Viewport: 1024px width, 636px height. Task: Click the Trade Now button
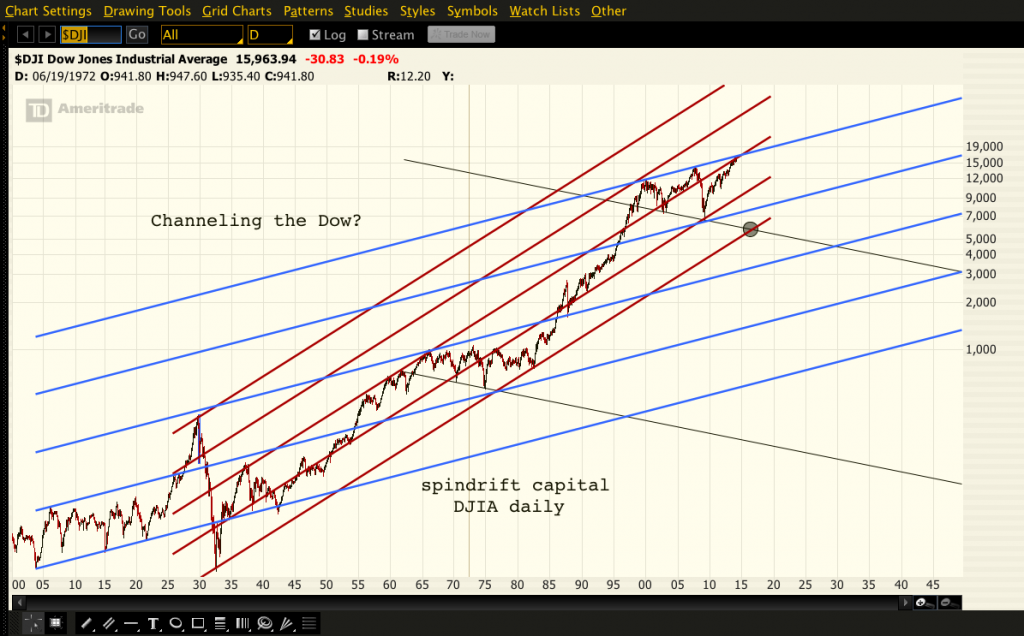461,35
